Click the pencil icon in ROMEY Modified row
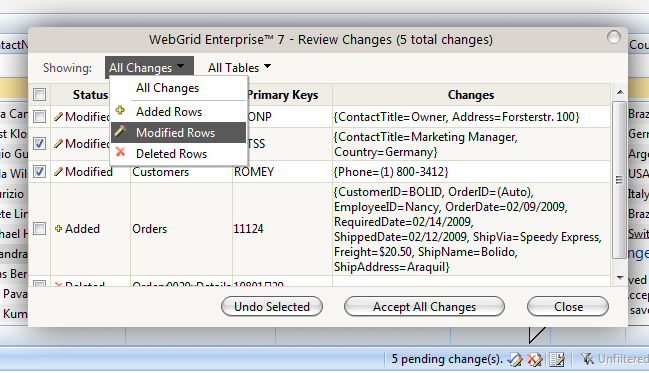649x373 pixels. [58, 171]
